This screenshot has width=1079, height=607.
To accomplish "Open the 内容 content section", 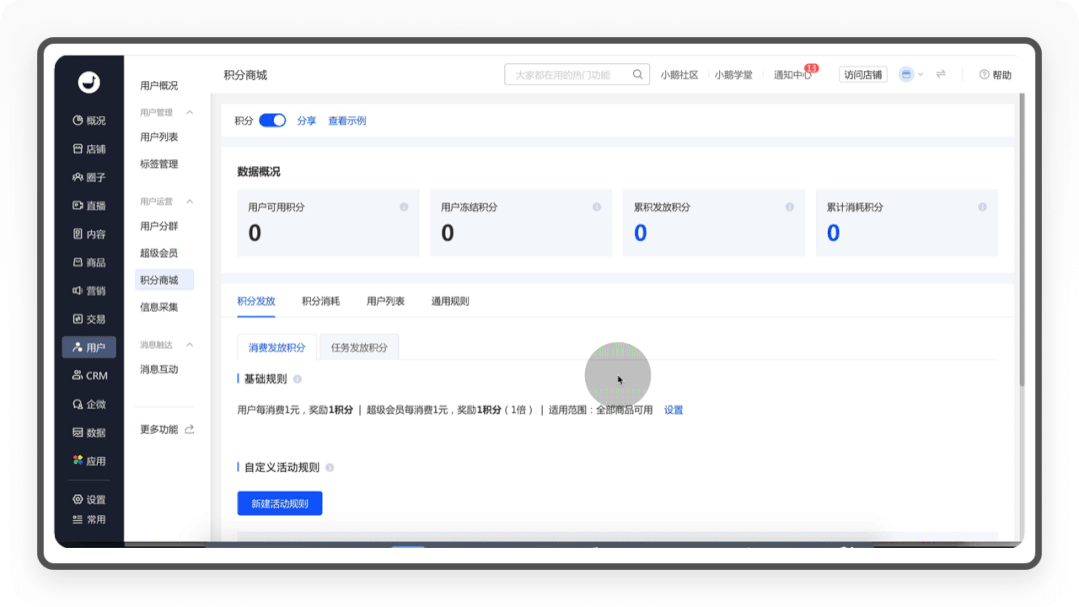I will [89, 234].
